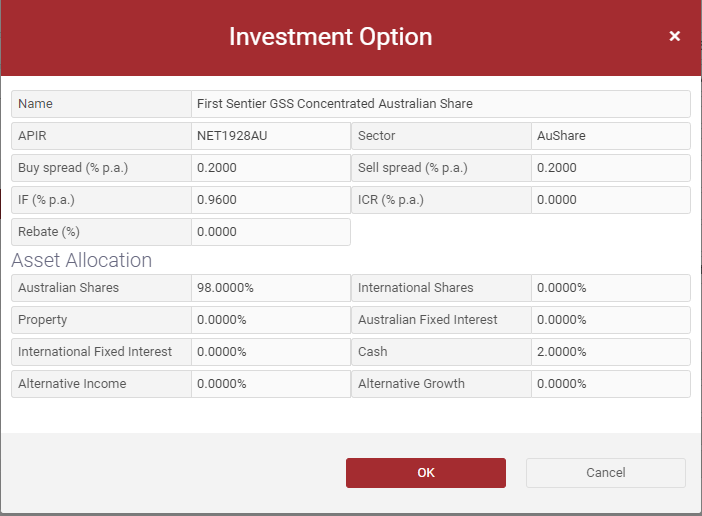Click the Property label
Screen dimensions: 702x516
click(x=43, y=320)
